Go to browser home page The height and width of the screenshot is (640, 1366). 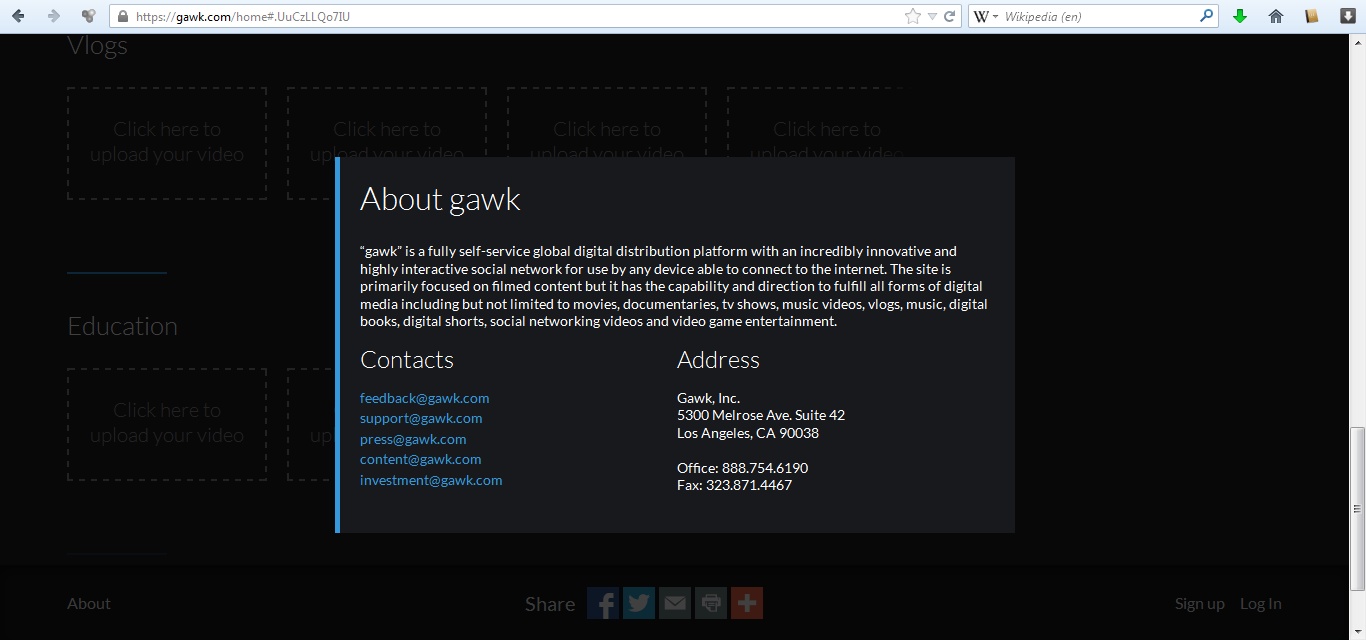coord(1276,16)
